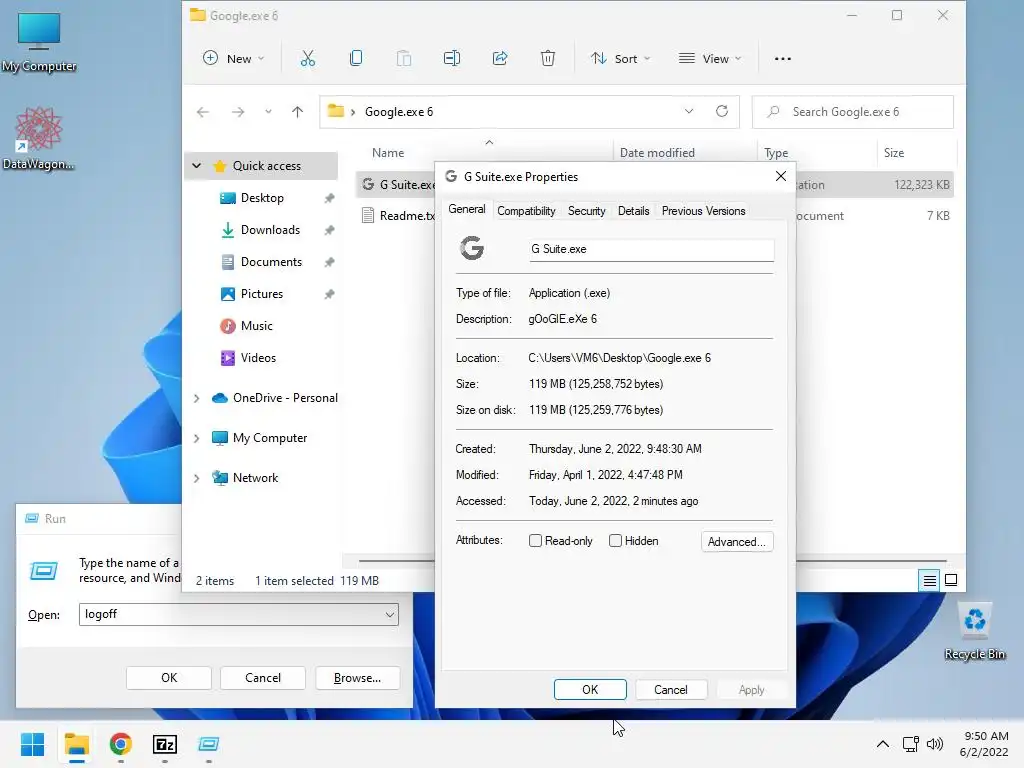Image resolution: width=1024 pixels, height=768 pixels.
Task: Click the Run dialog Open text field
Action: (x=238, y=615)
